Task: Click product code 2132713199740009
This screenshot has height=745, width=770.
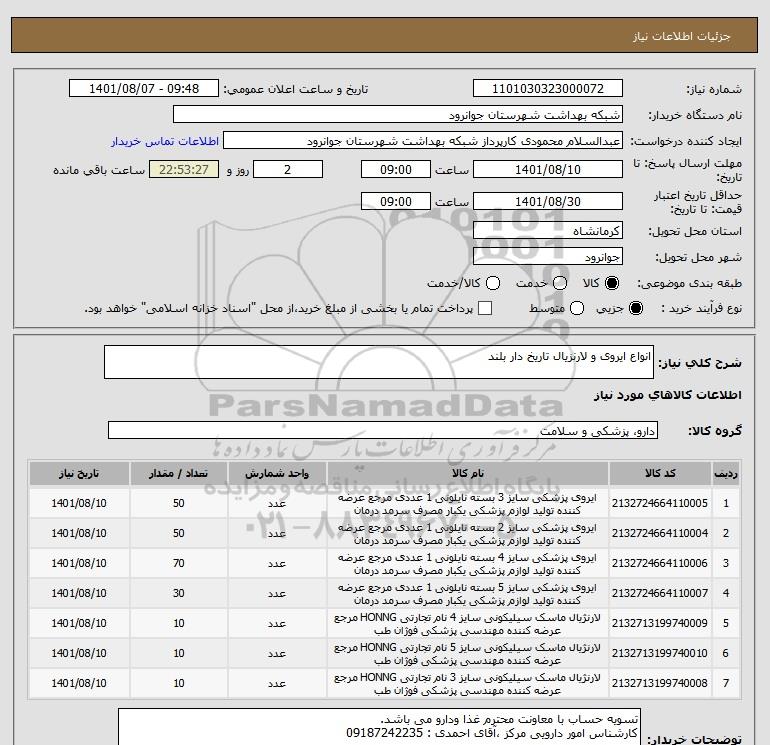Action: [x=660, y=623]
